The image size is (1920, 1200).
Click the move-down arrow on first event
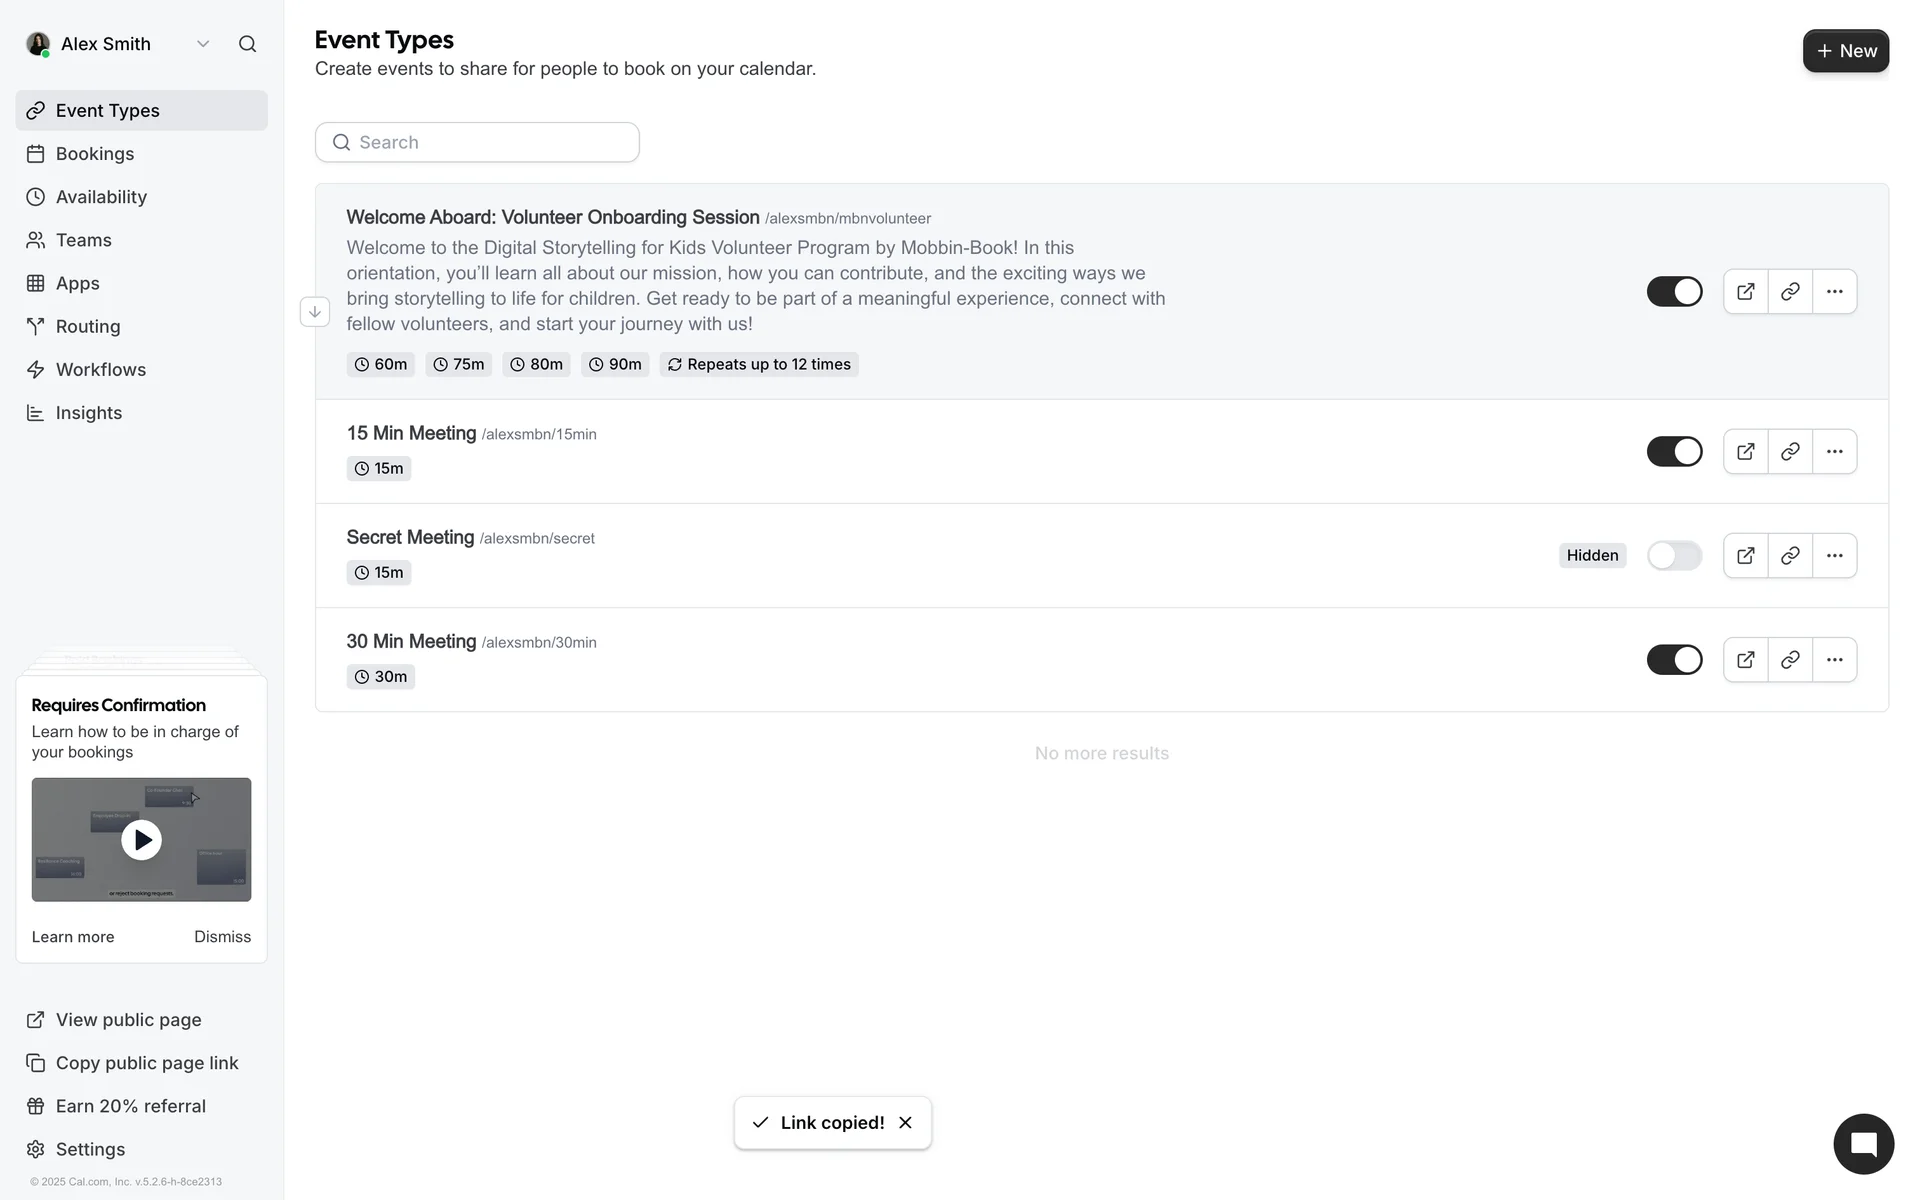[315, 312]
